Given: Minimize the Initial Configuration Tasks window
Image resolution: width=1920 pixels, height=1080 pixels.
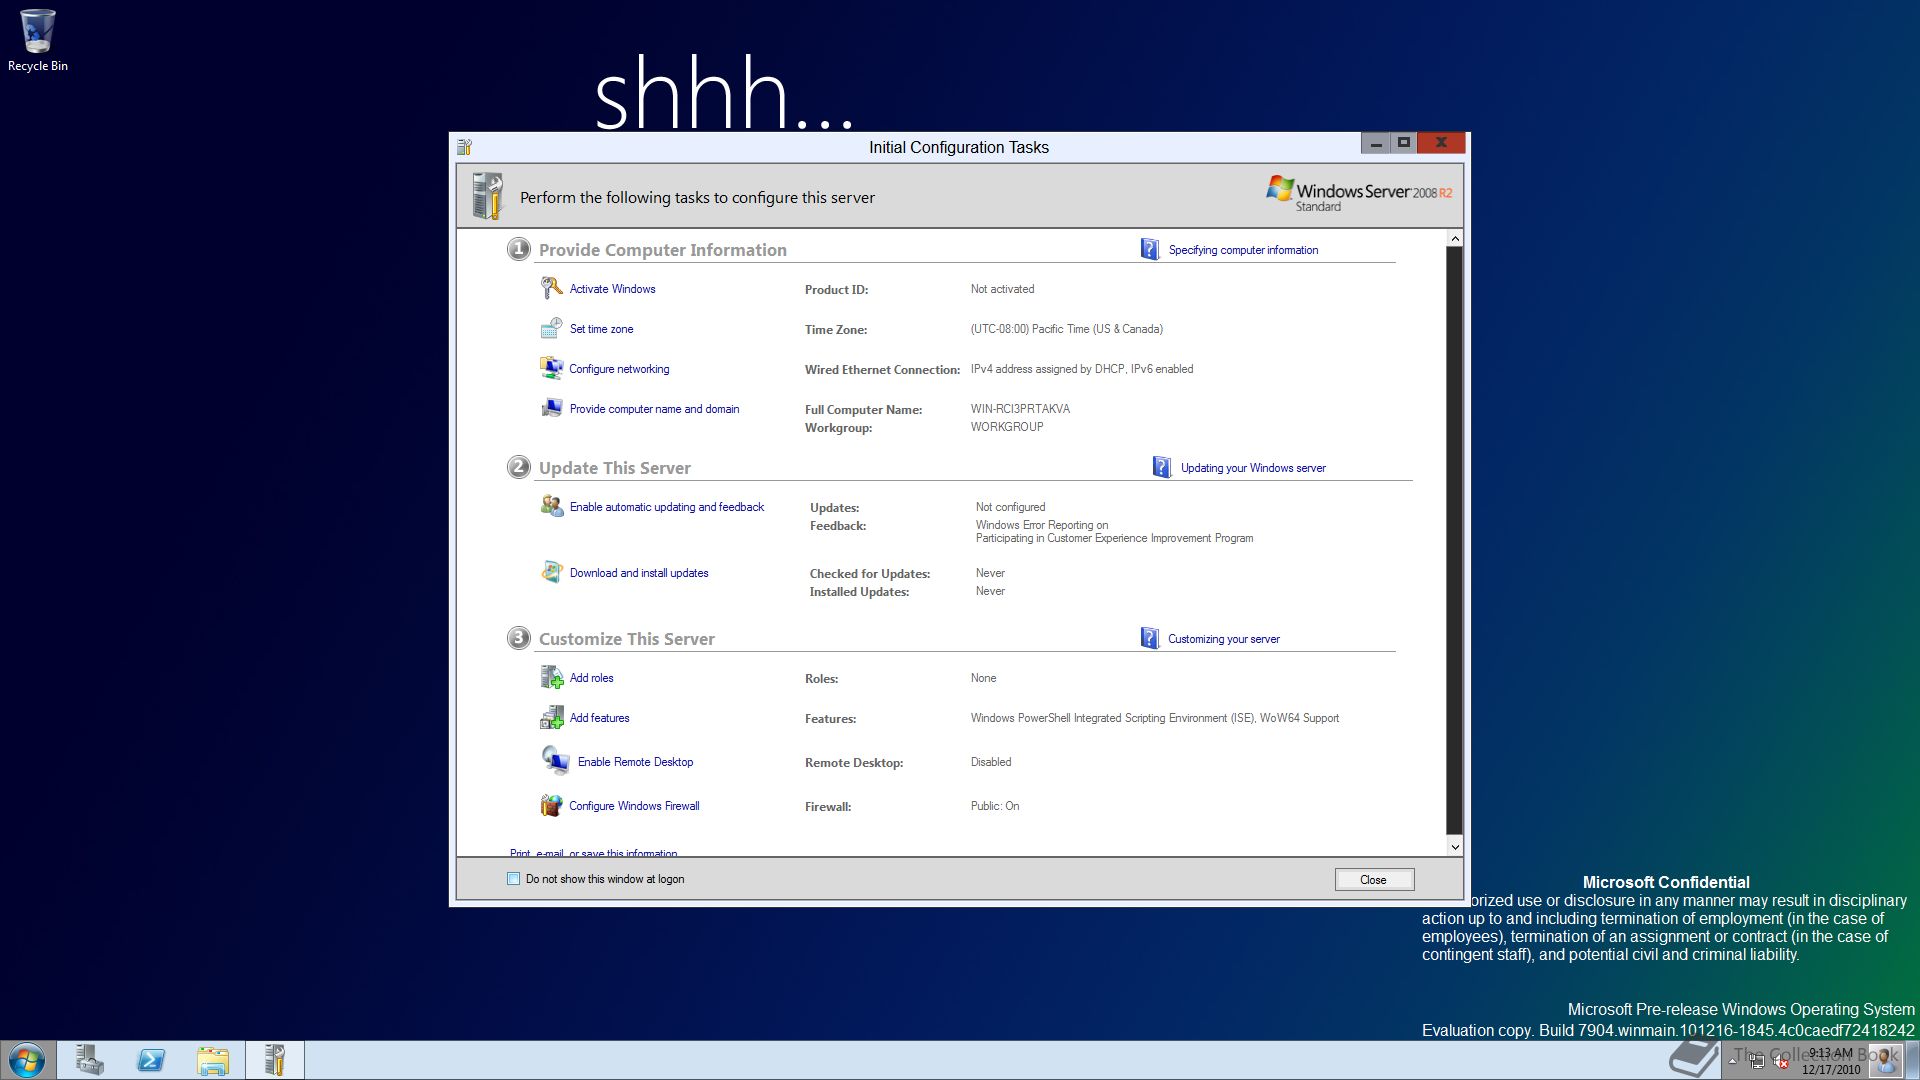Looking at the screenshot, I should 1376,143.
